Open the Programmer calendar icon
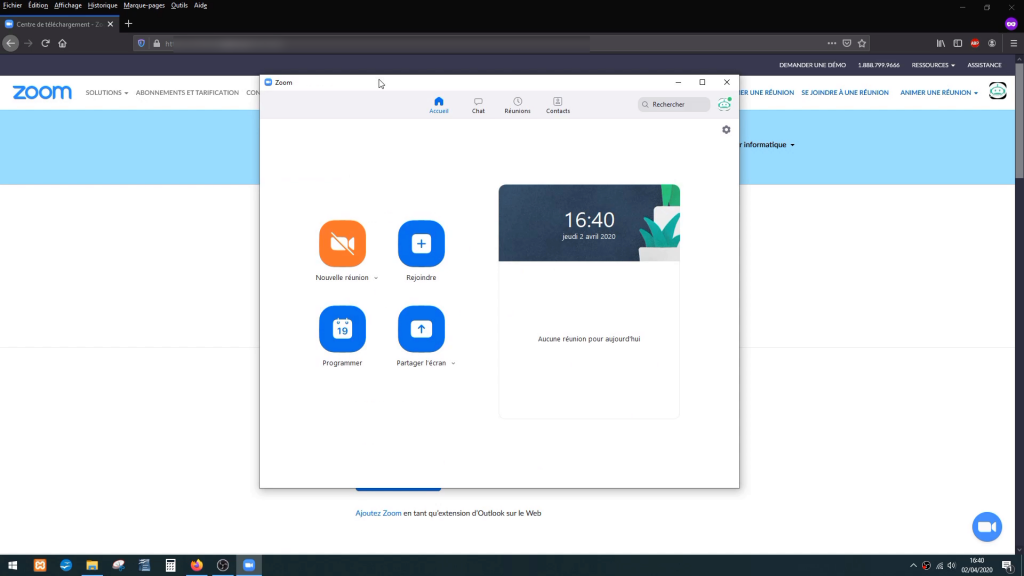Viewport: 1024px width, 576px height. click(342, 329)
